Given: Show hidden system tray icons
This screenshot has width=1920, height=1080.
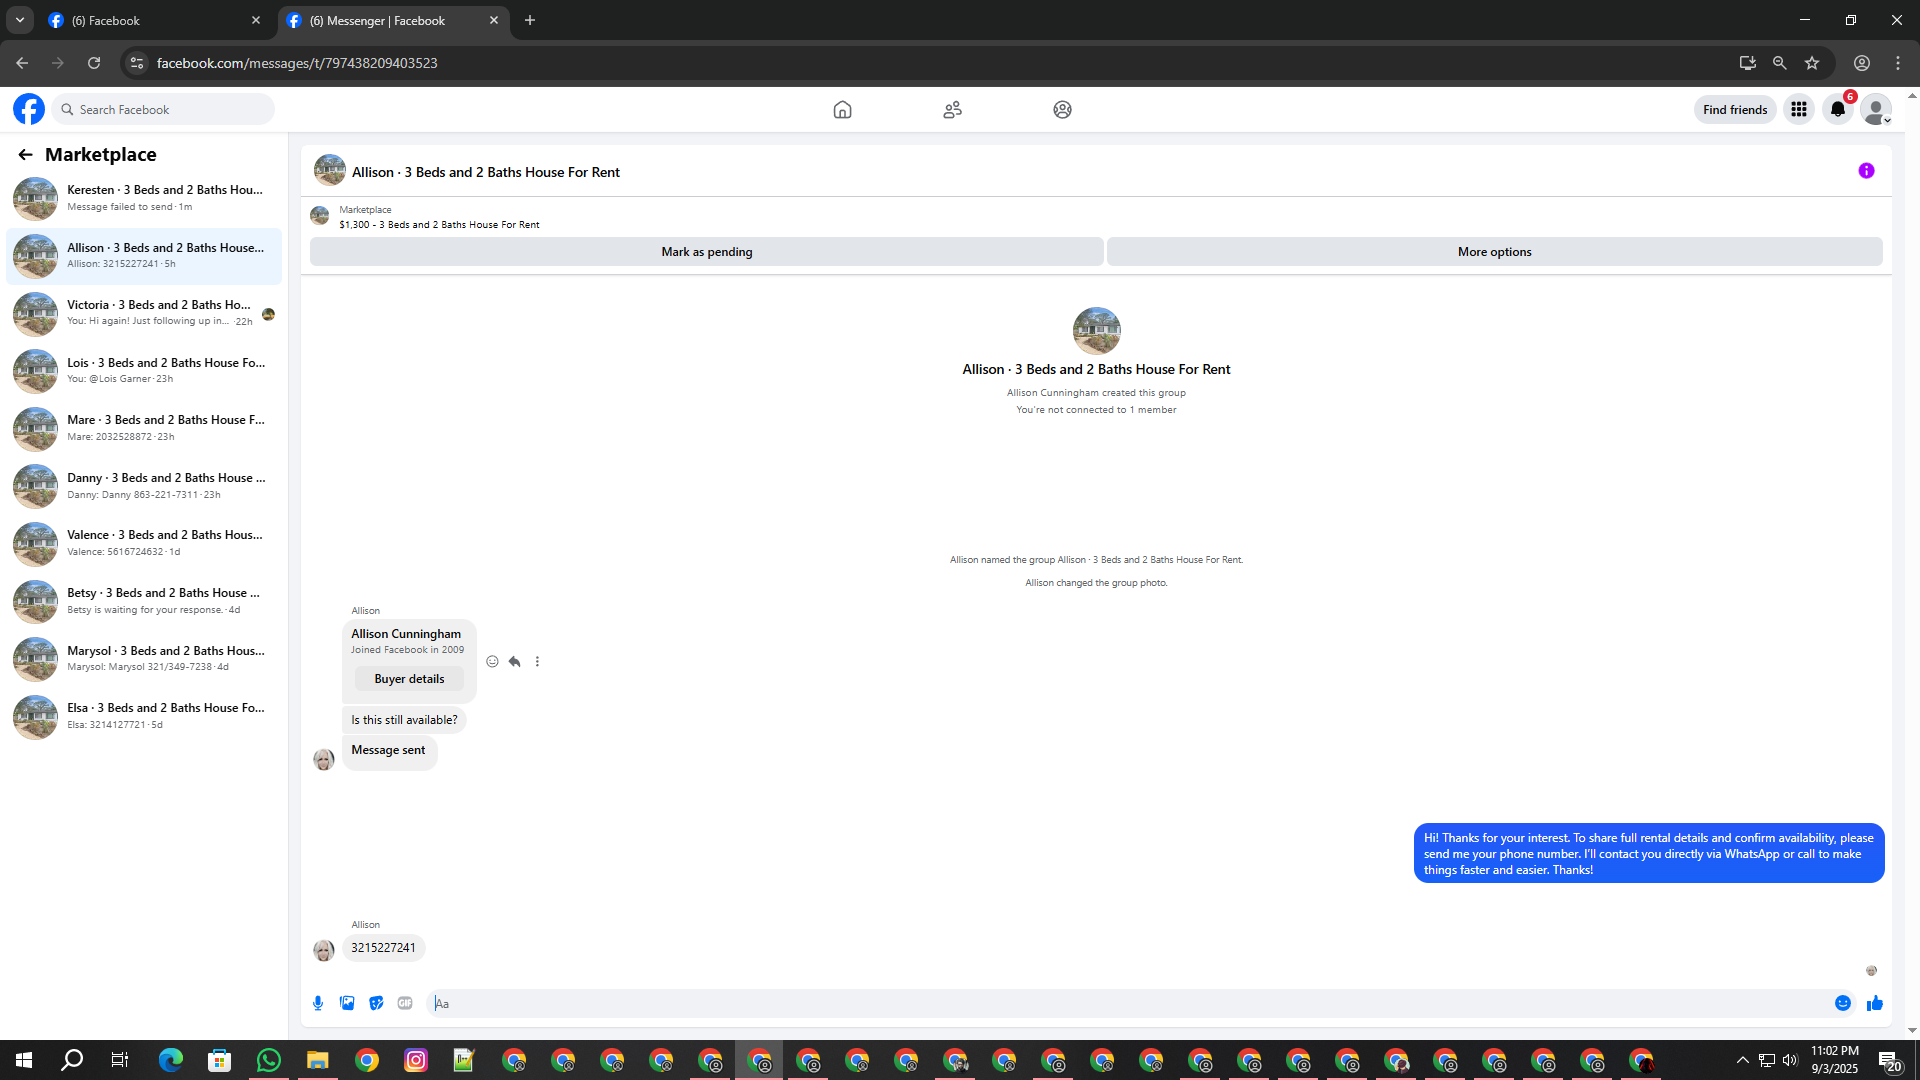Looking at the screenshot, I should coord(1742,1060).
